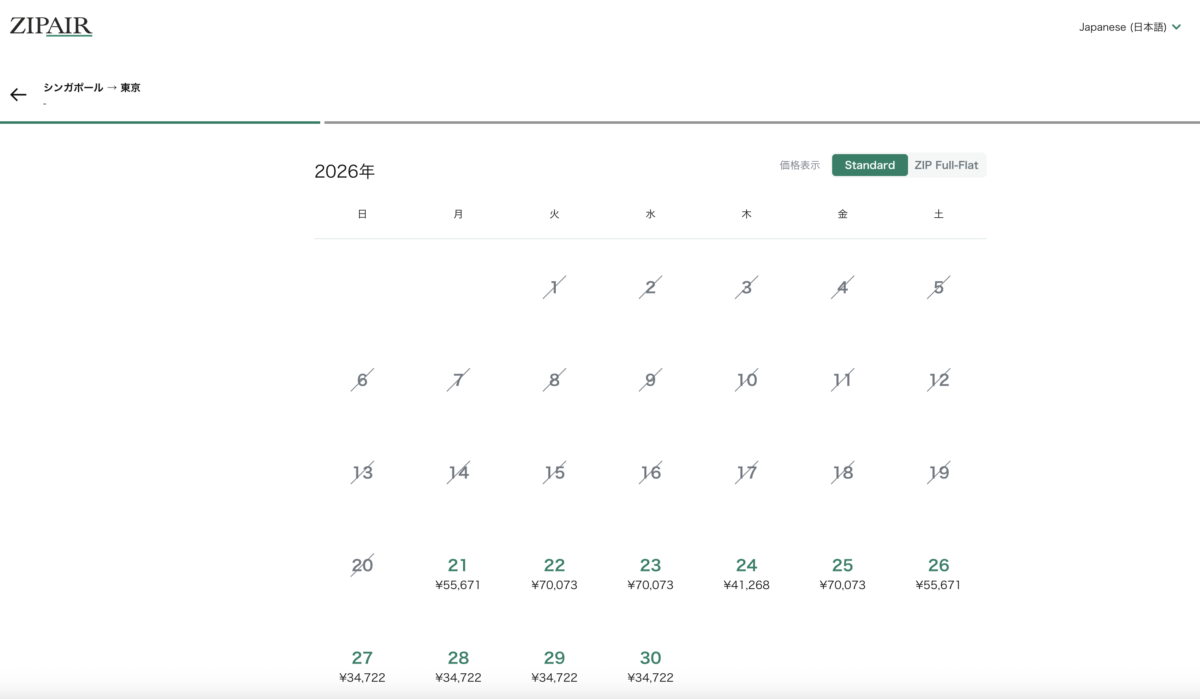Click the シンガポール → 東京 route title
The height and width of the screenshot is (699, 1200).
coord(92,88)
